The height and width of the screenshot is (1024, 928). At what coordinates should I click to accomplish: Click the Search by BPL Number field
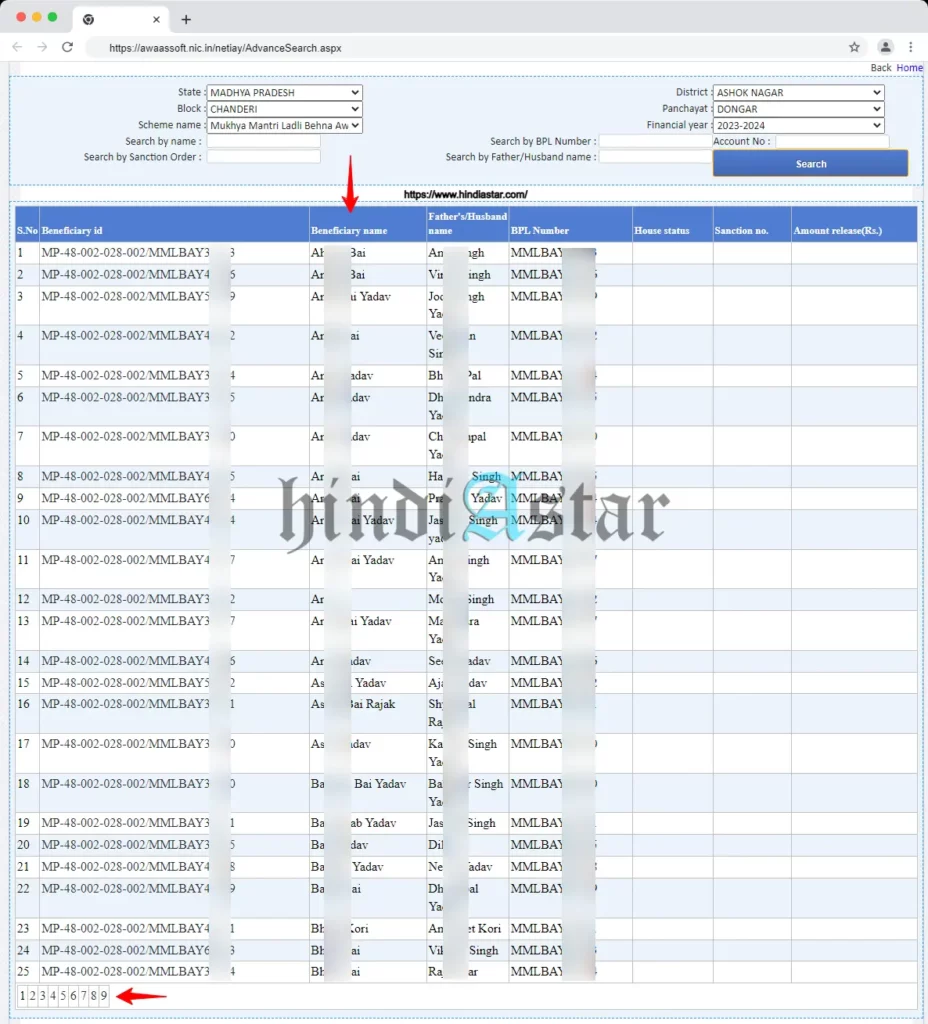[655, 141]
